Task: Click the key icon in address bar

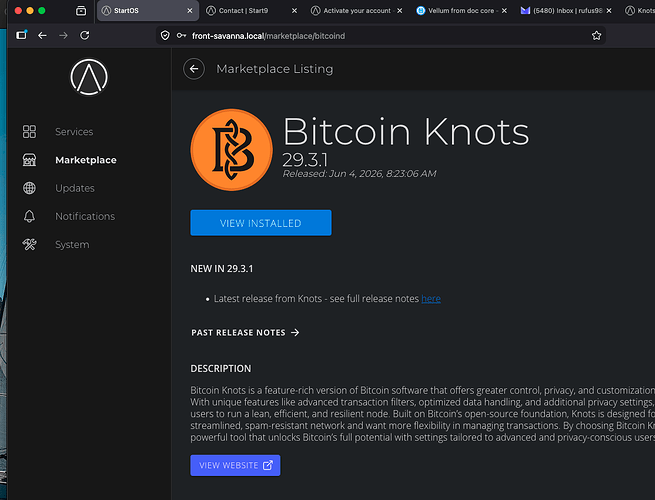Action: (181, 36)
